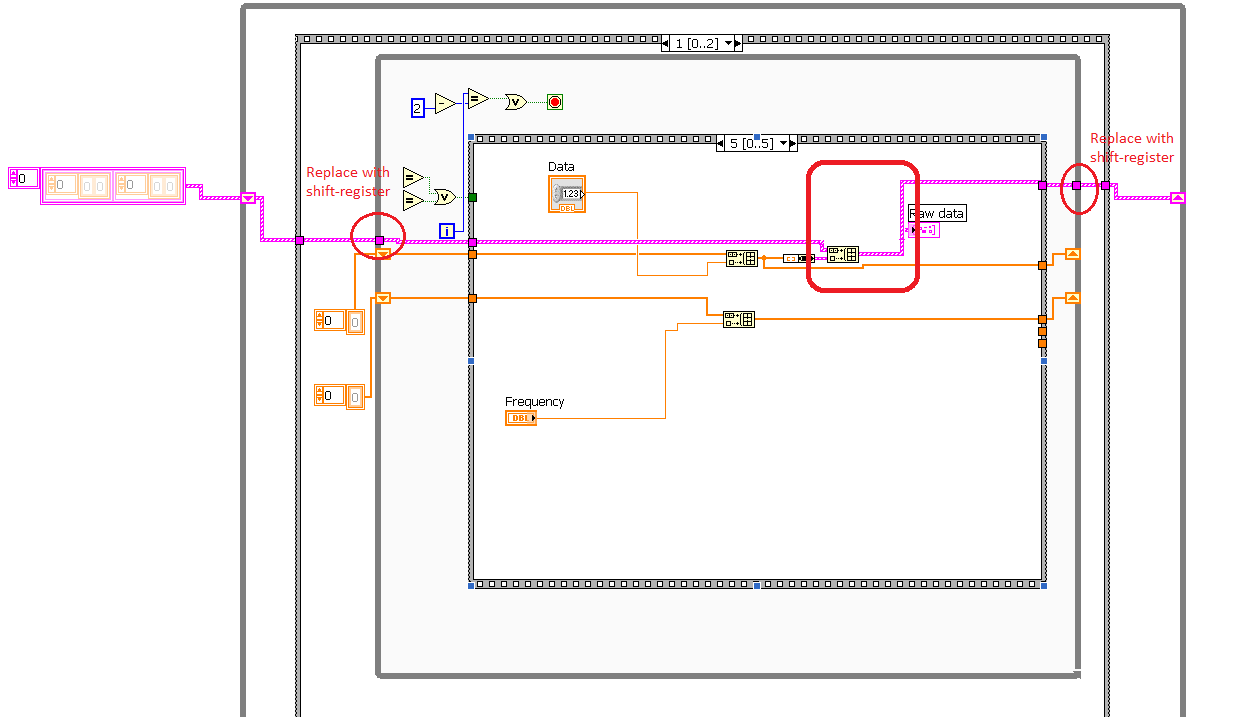Viewport: 1253px width, 717px height.
Task: Click index stepper of pink cluster array constant
Action: 13,178
